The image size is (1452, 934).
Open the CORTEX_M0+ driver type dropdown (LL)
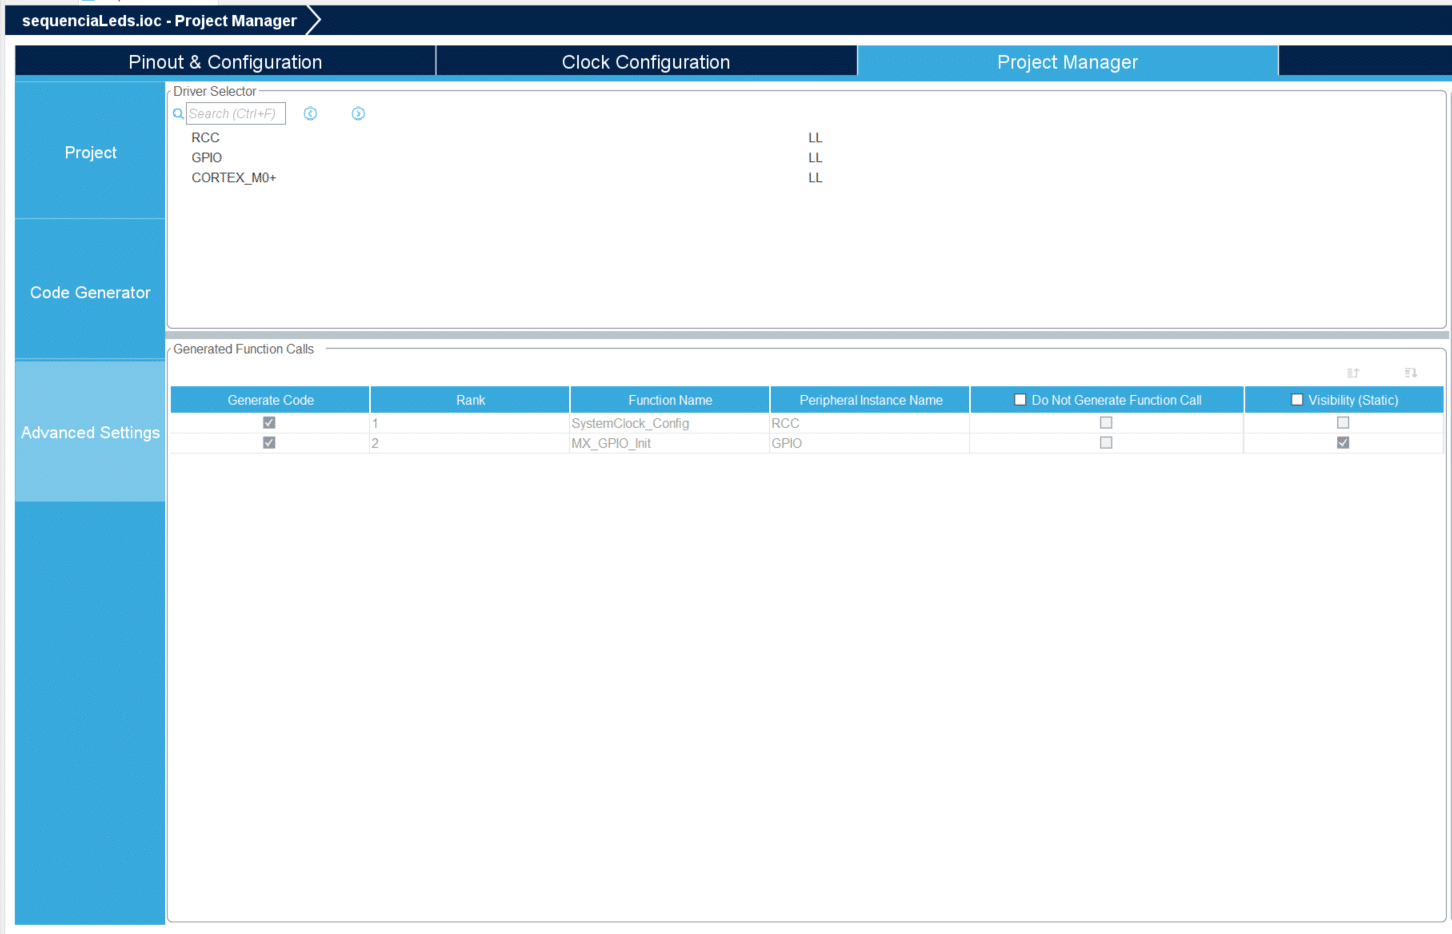tap(815, 178)
